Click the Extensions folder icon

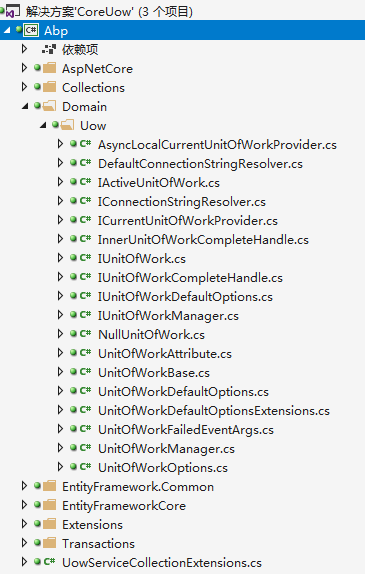coord(49,524)
